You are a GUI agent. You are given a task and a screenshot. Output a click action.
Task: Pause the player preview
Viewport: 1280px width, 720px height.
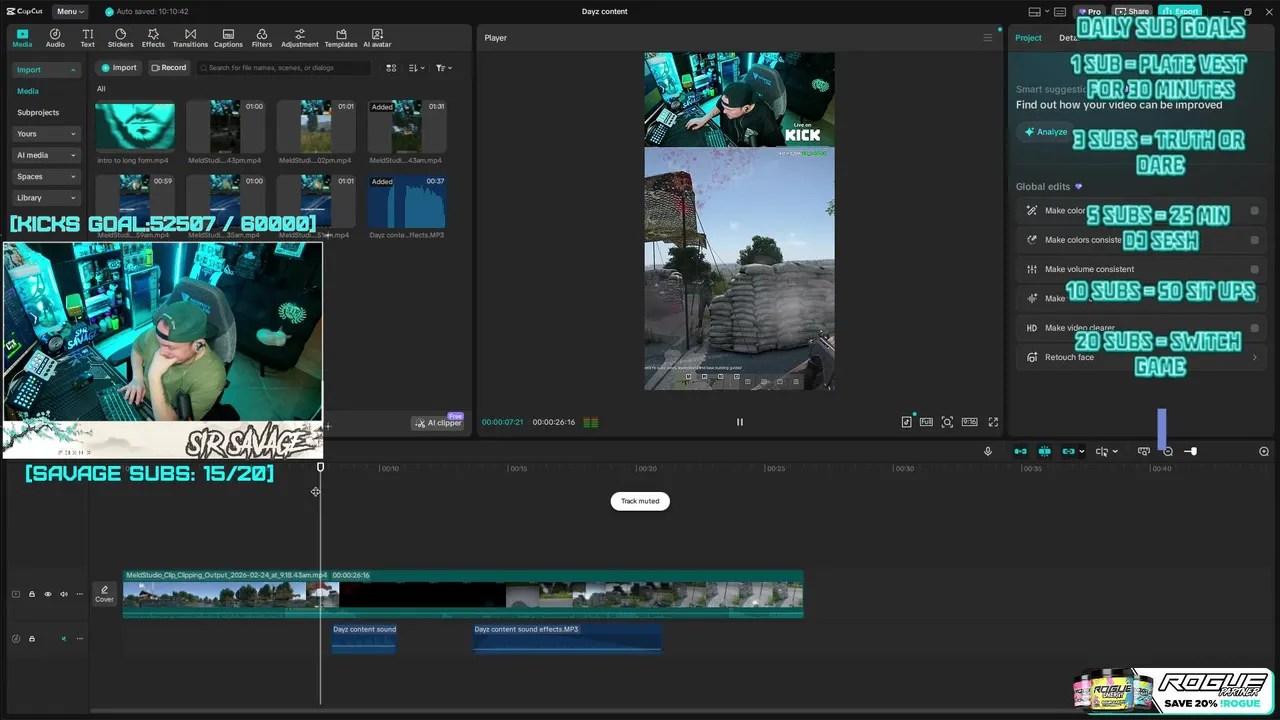pos(740,422)
